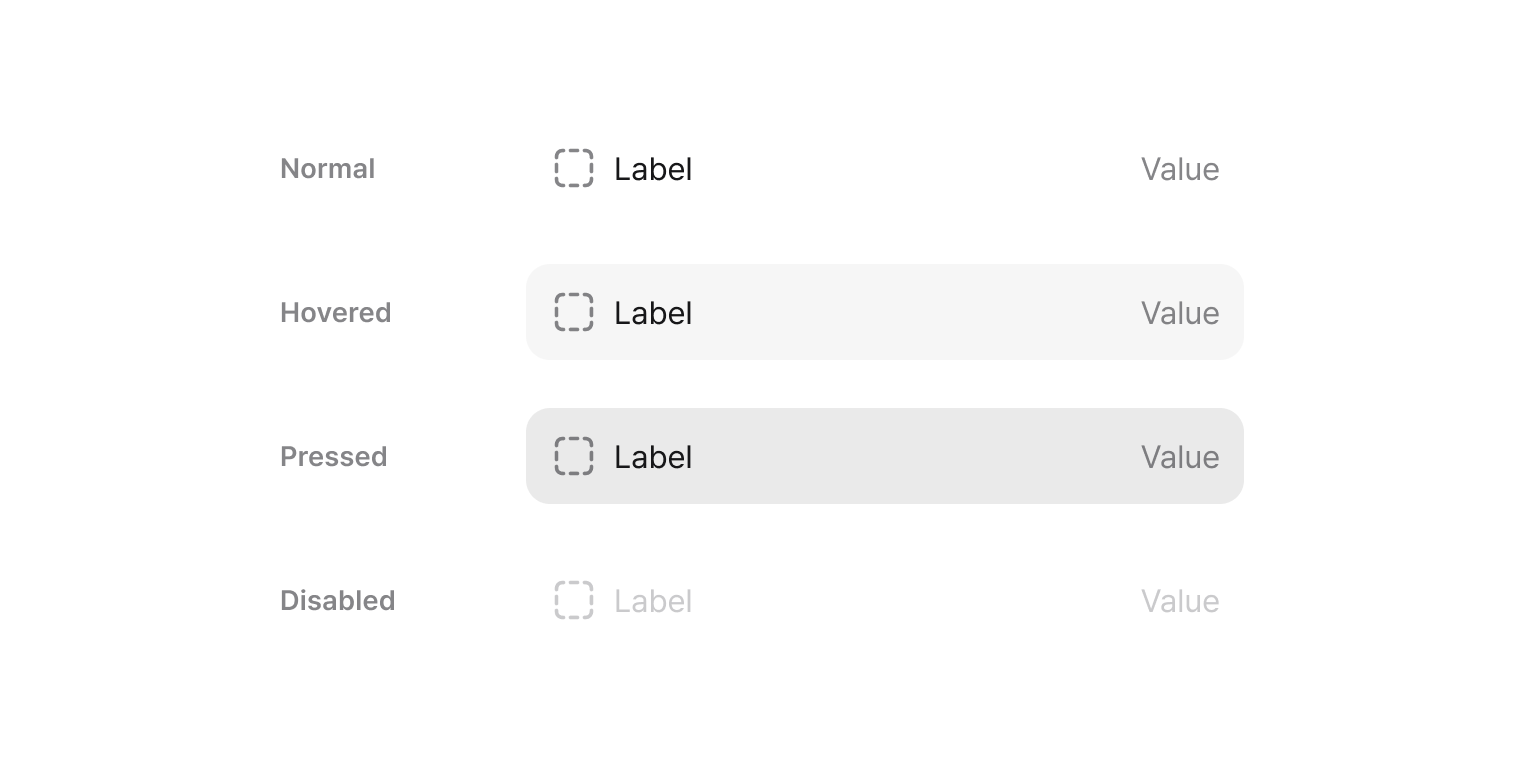Click Value text in the Normal row

1180,169
